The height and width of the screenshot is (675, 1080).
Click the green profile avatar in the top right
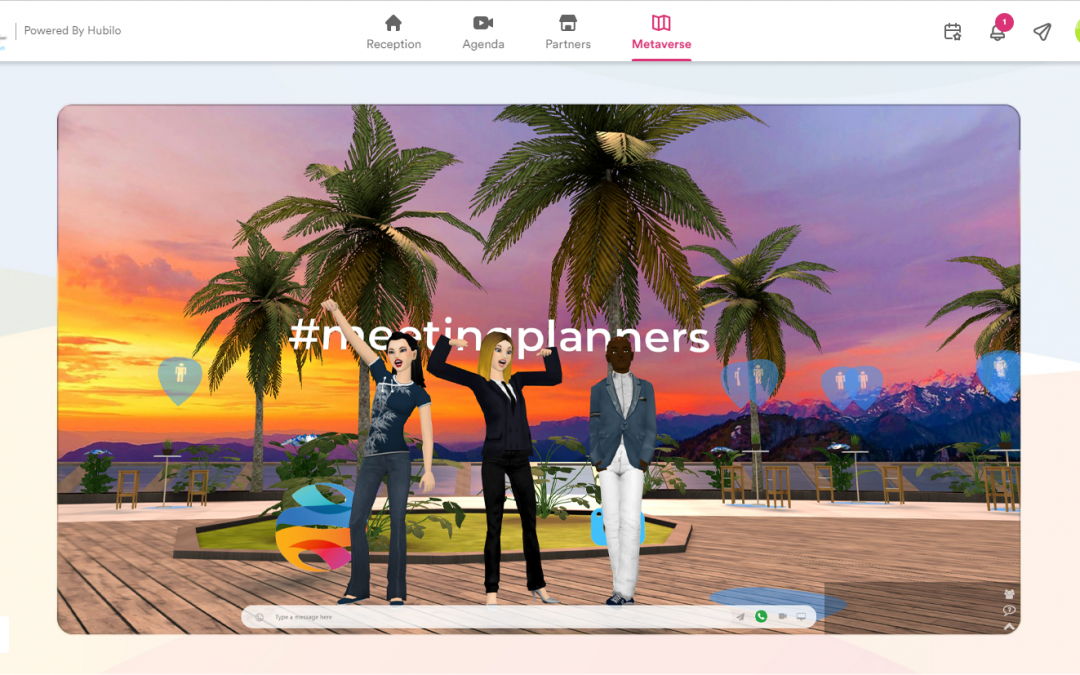pos(1076,31)
